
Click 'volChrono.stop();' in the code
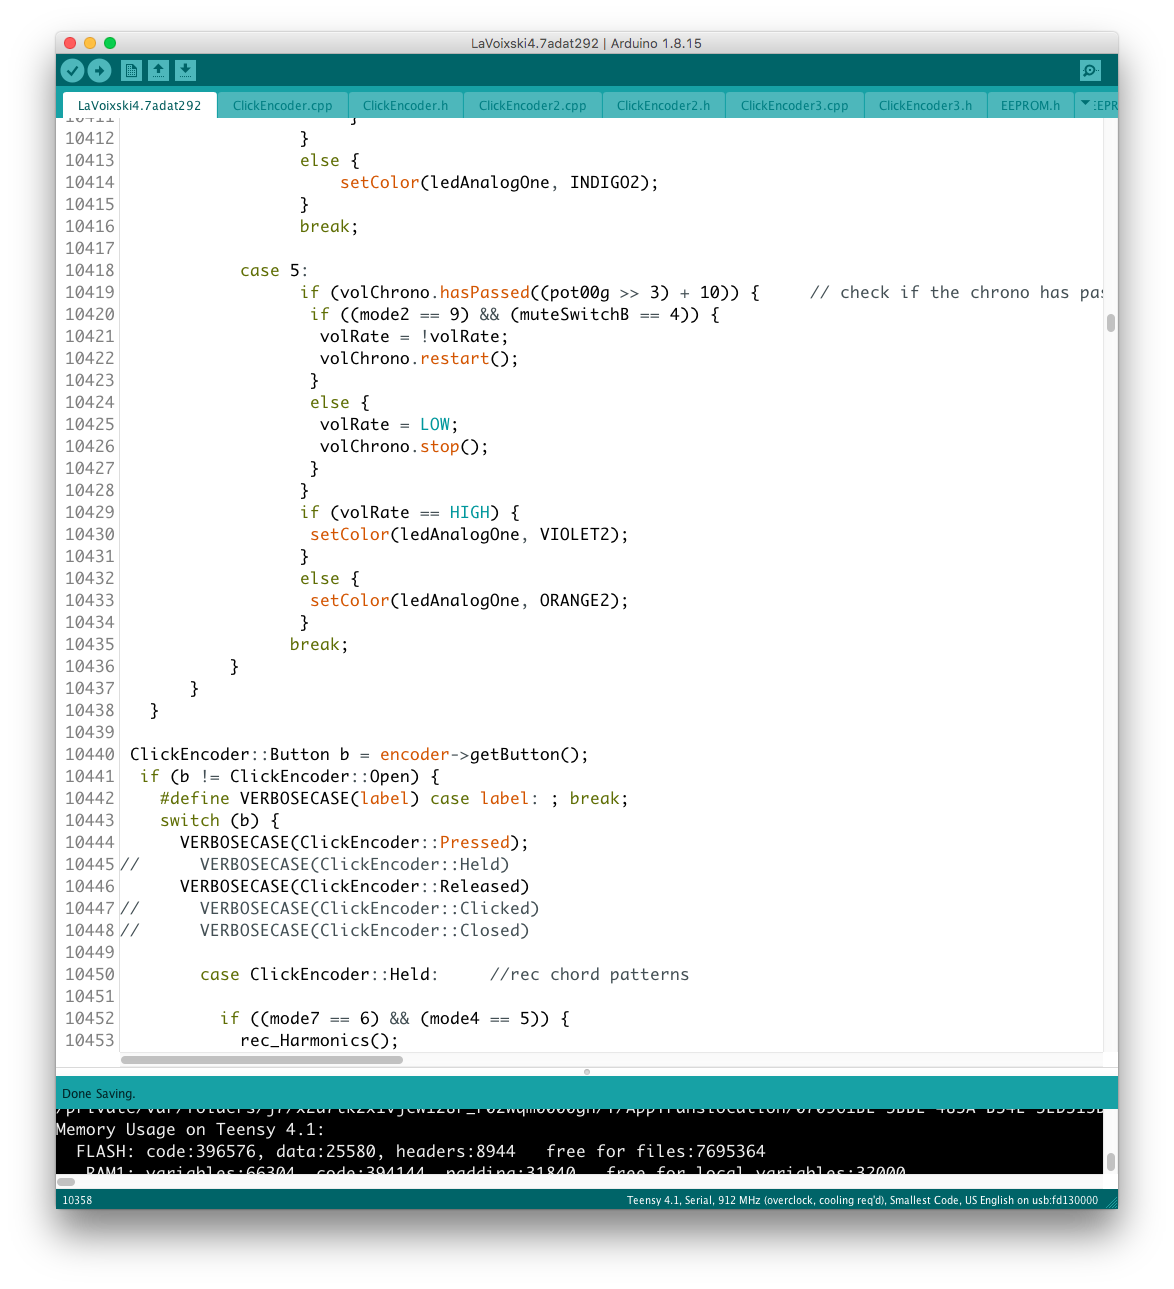pyautogui.click(x=404, y=446)
